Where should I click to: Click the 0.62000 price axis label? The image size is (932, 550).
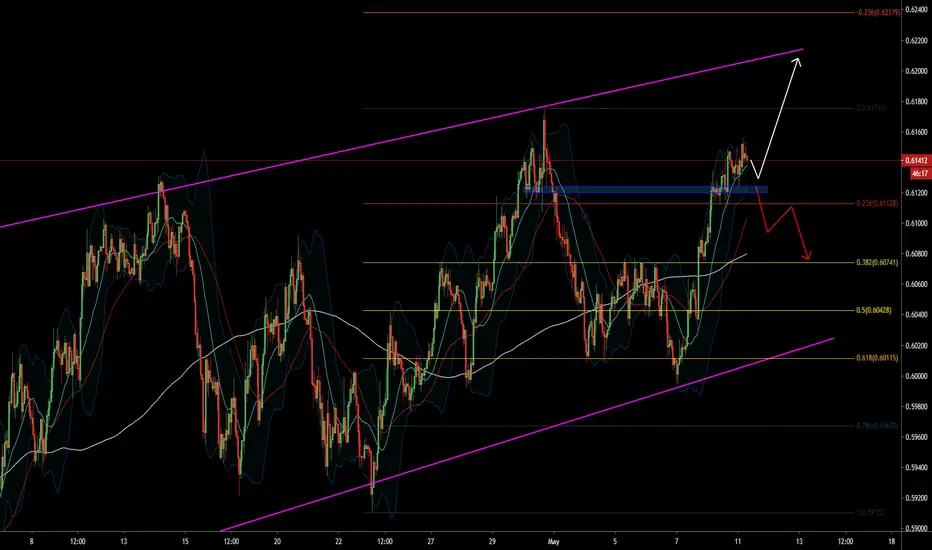coord(916,71)
